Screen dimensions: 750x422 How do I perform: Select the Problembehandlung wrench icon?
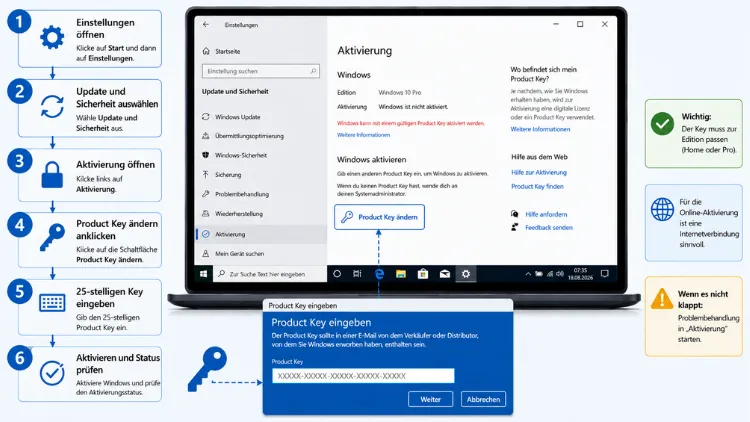(206, 194)
